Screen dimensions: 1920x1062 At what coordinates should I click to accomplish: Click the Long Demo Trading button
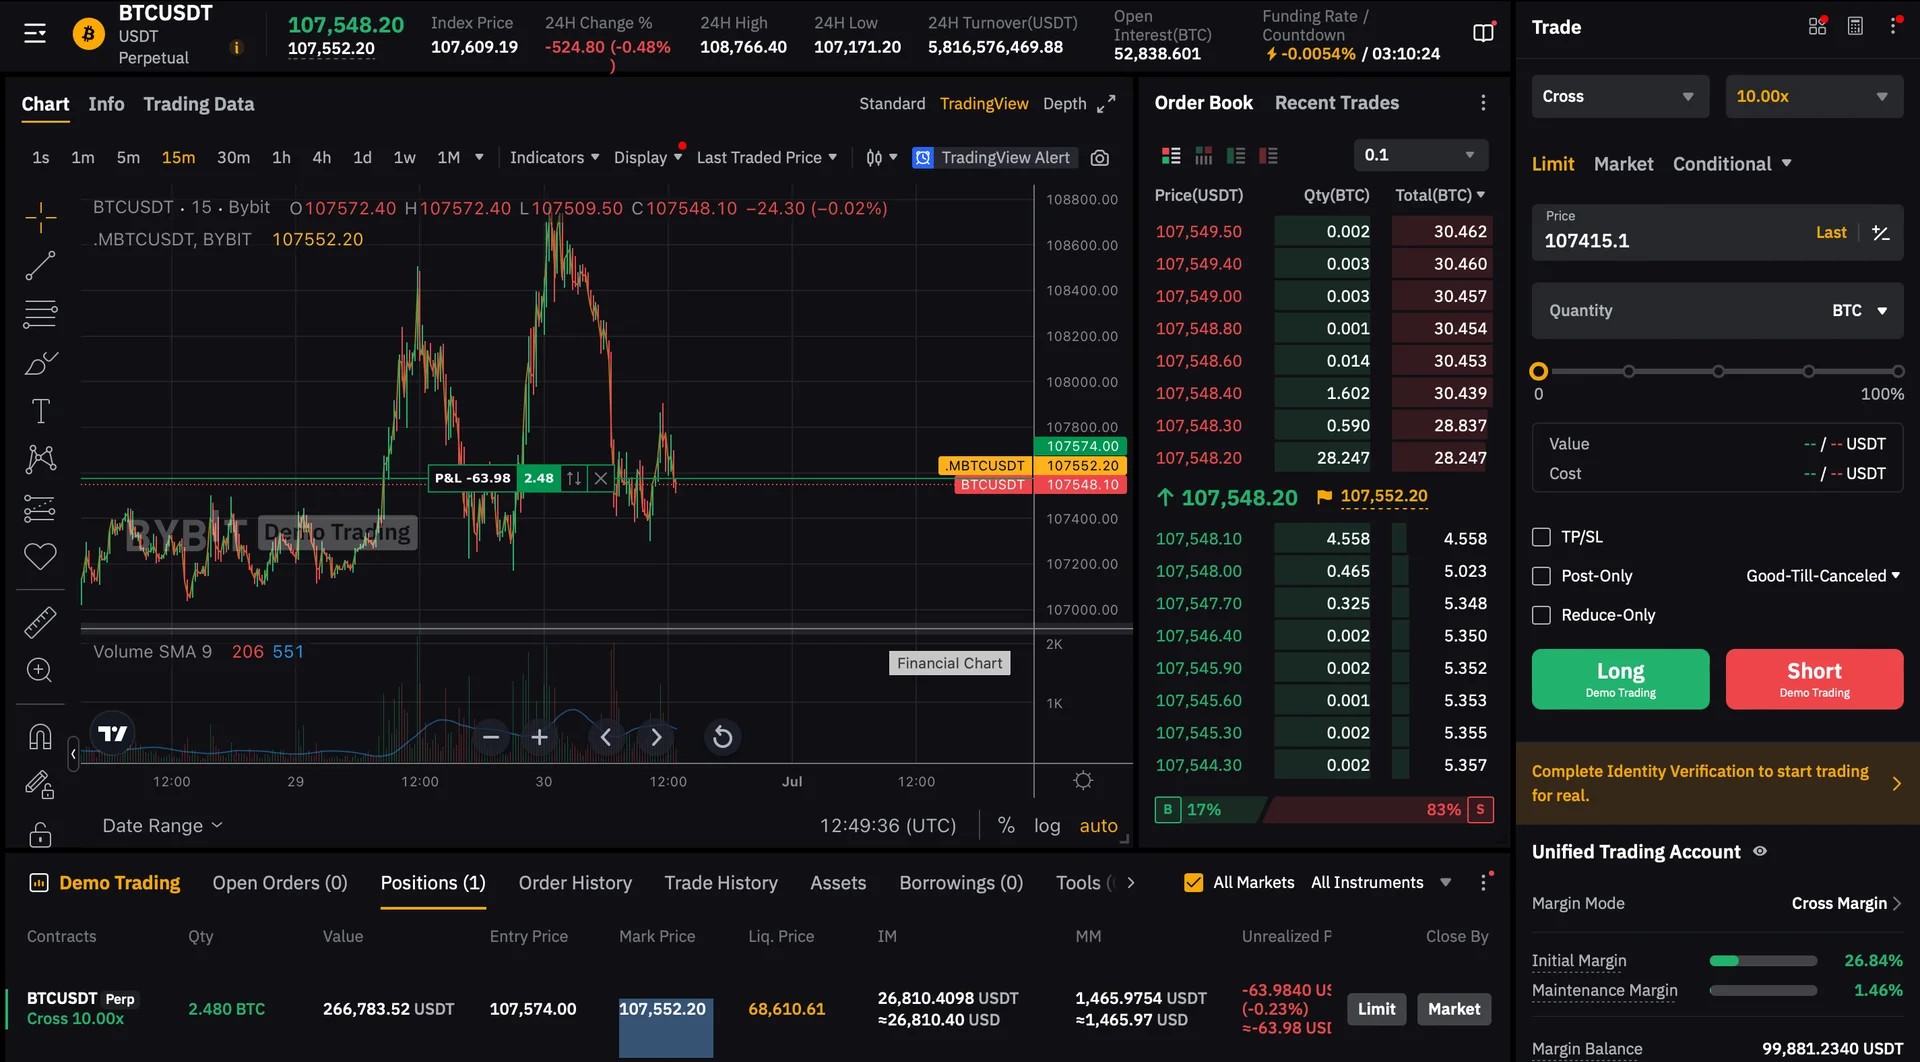tap(1620, 679)
